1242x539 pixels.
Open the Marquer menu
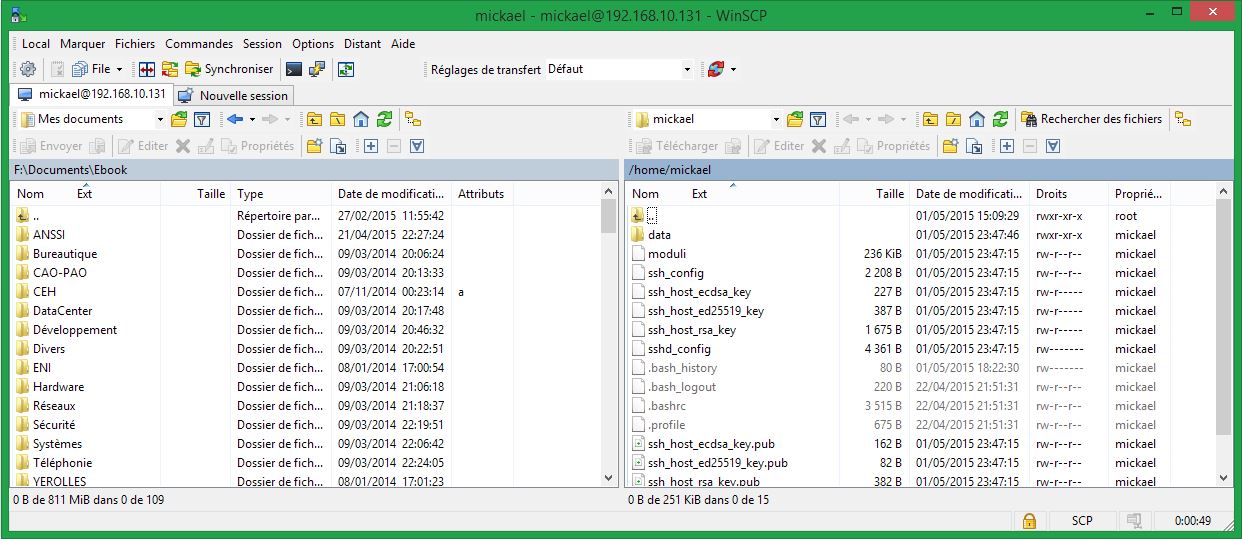click(x=82, y=44)
